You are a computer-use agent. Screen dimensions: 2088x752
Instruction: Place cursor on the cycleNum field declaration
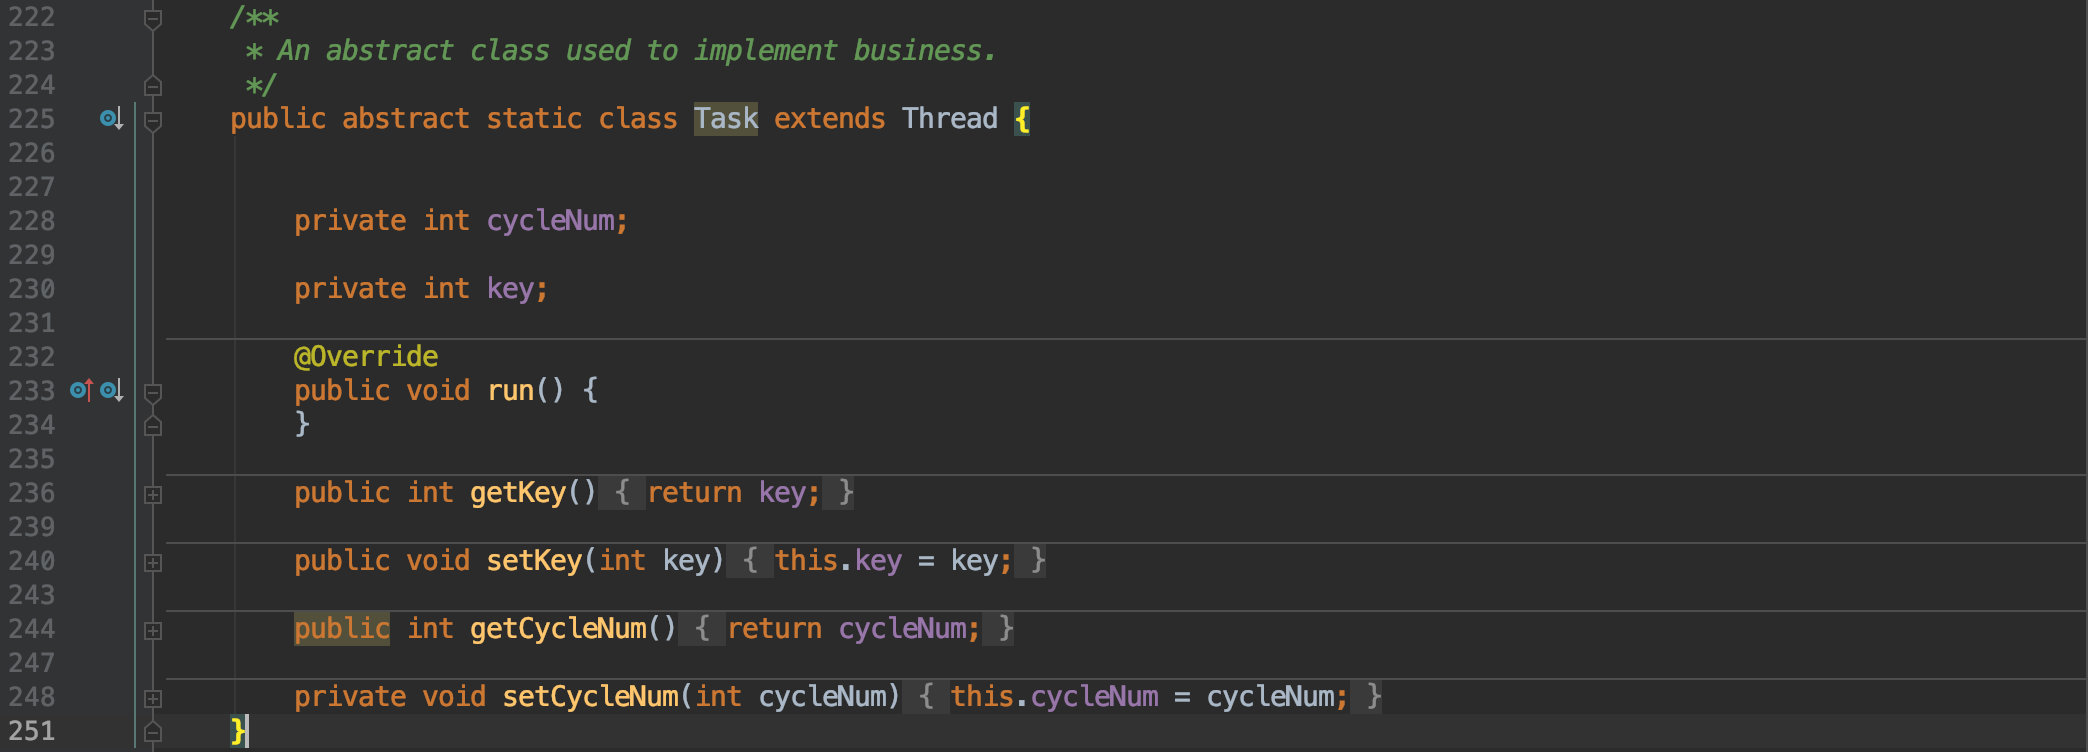pos(551,221)
